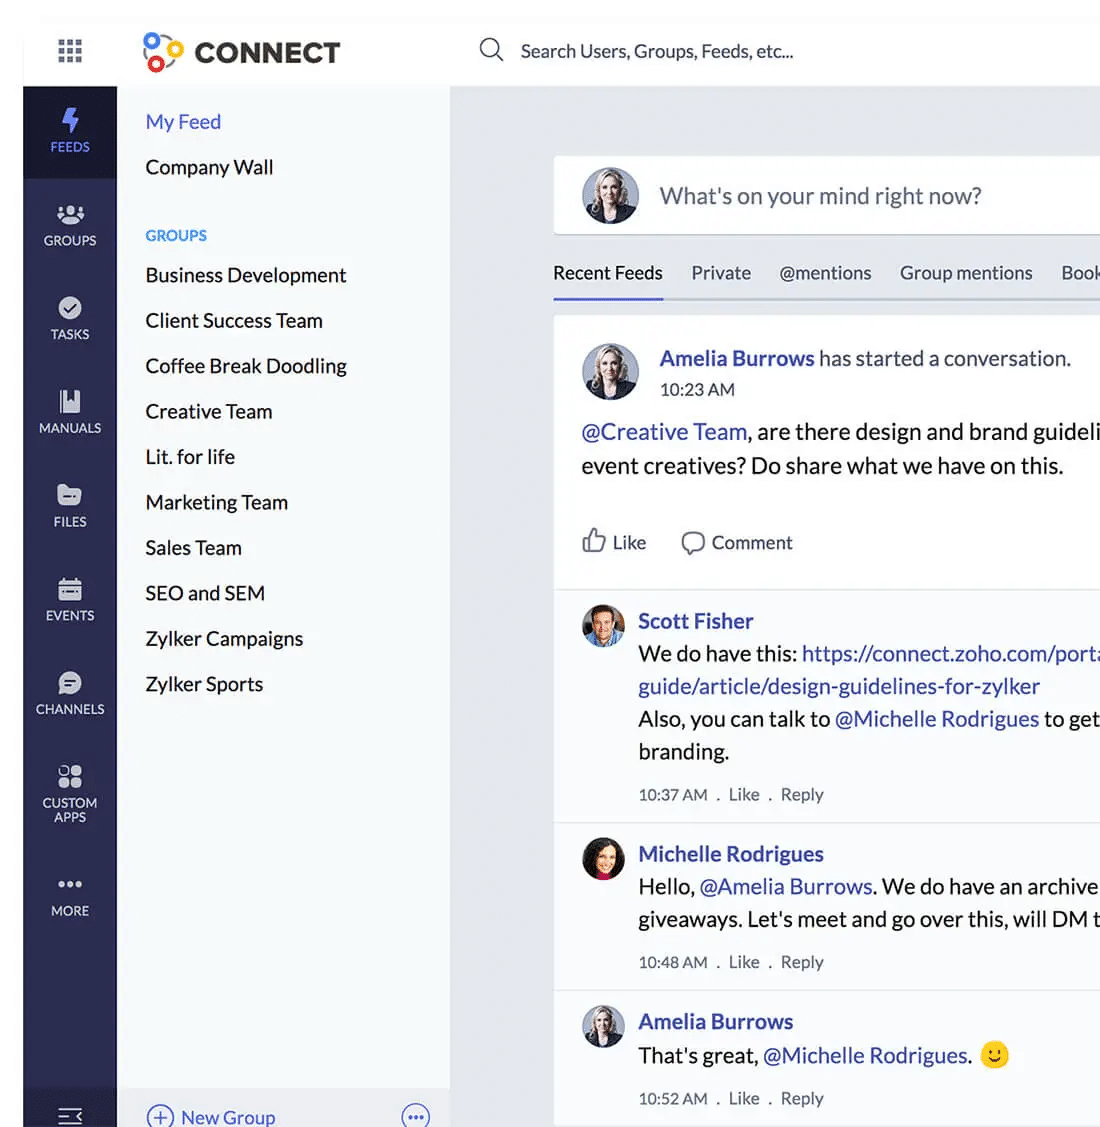1100x1127 pixels.
Task: Open Custom Apps in the sidebar
Action: pyautogui.click(x=70, y=792)
